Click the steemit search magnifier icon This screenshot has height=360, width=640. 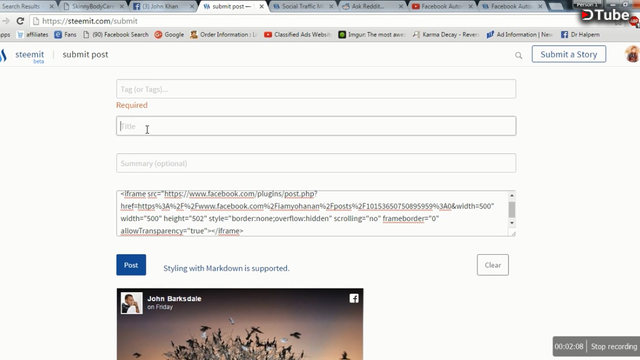click(x=518, y=55)
